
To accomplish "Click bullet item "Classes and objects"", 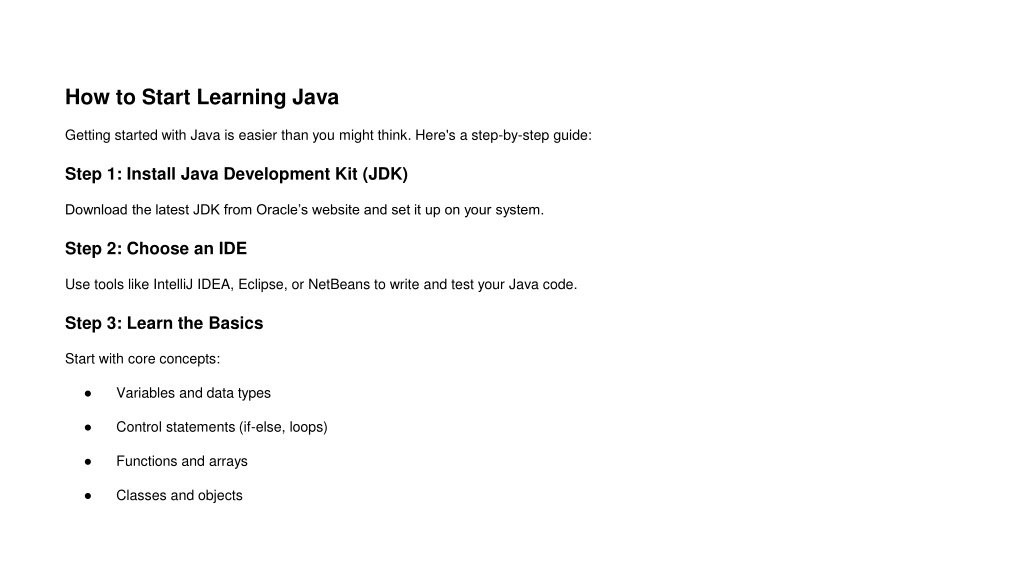I will 180,496.
